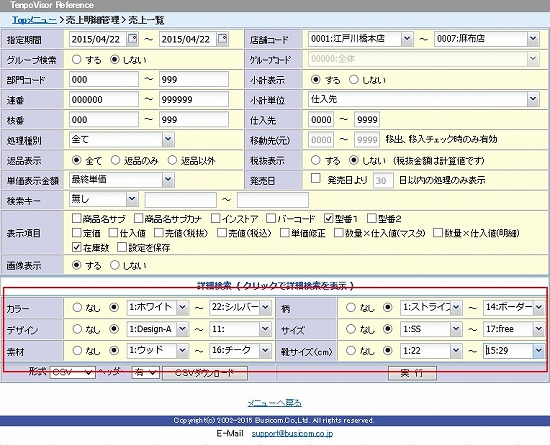
Task: Focus the 仕入先 end field 9999
Action: [367, 120]
